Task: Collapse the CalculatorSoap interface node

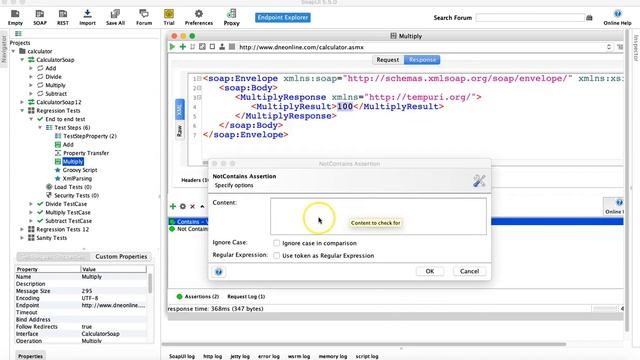Action: [22, 60]
